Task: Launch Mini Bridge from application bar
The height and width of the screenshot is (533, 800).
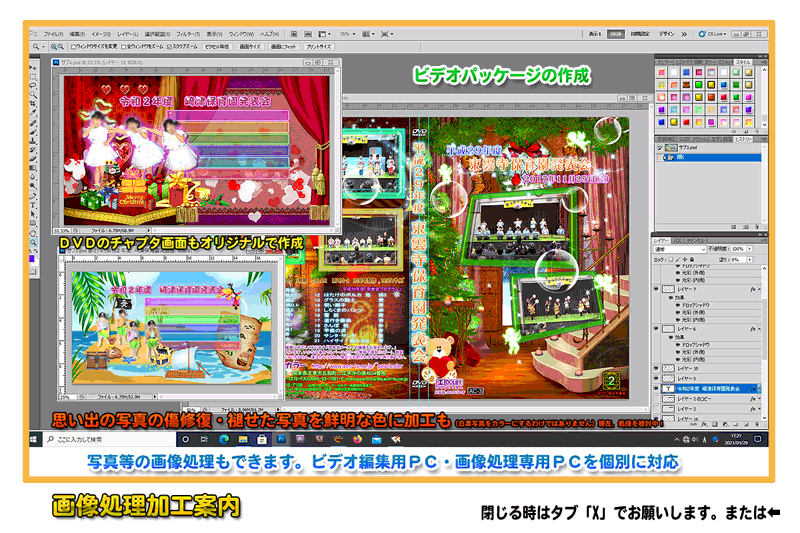Action: coord(308,34)
